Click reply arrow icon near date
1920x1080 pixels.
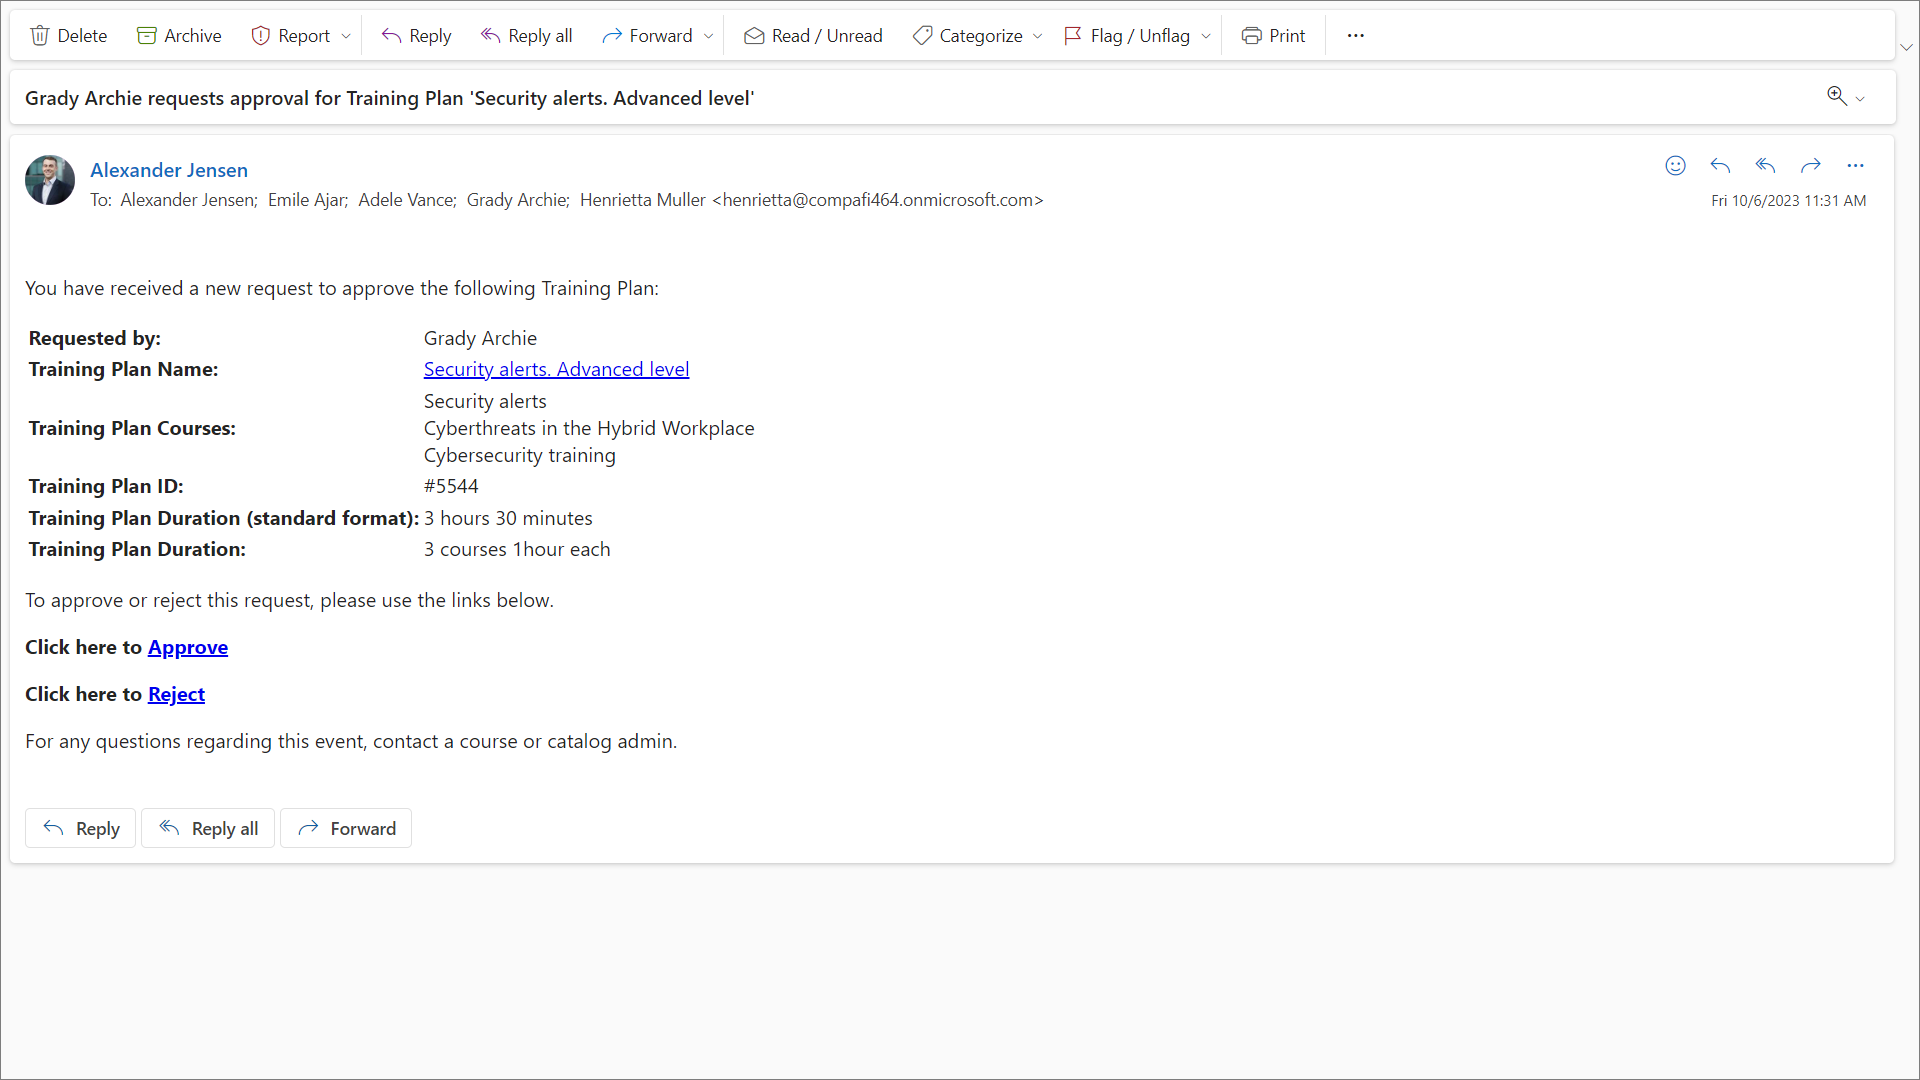[1720, 166]
